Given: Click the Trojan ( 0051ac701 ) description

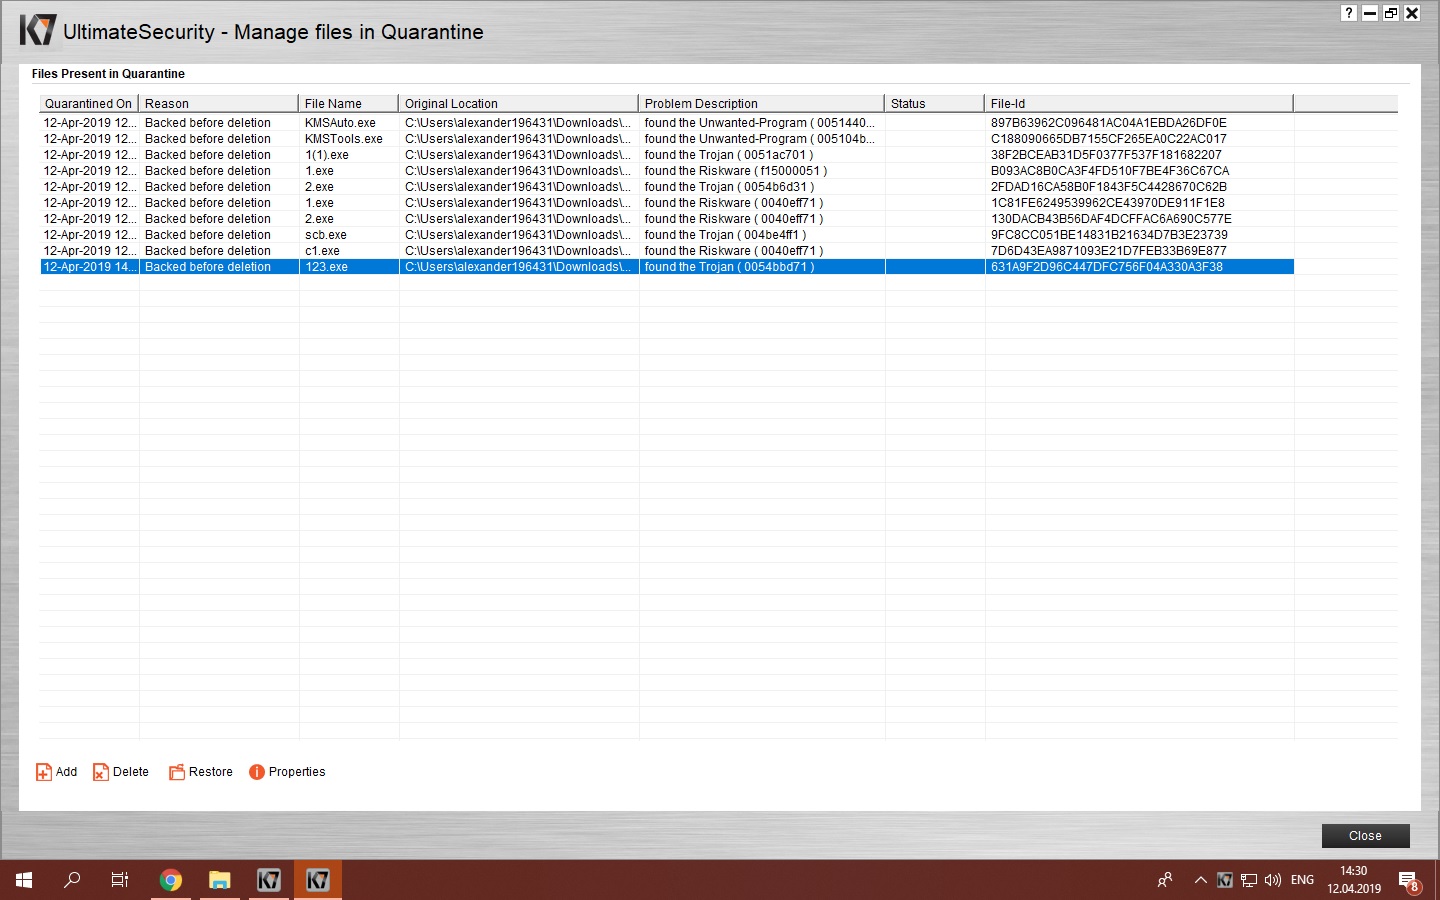Looking at the screenshot, I should click(x=729, y=155).
